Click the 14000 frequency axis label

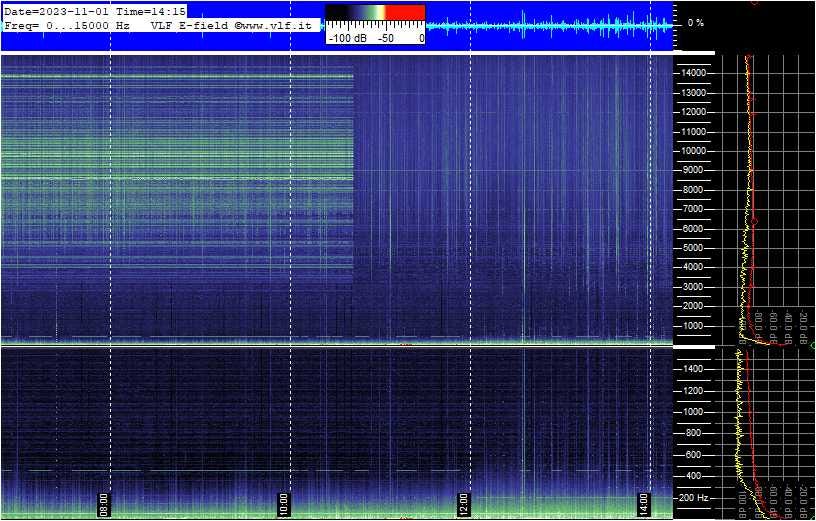tap(693, 73)
